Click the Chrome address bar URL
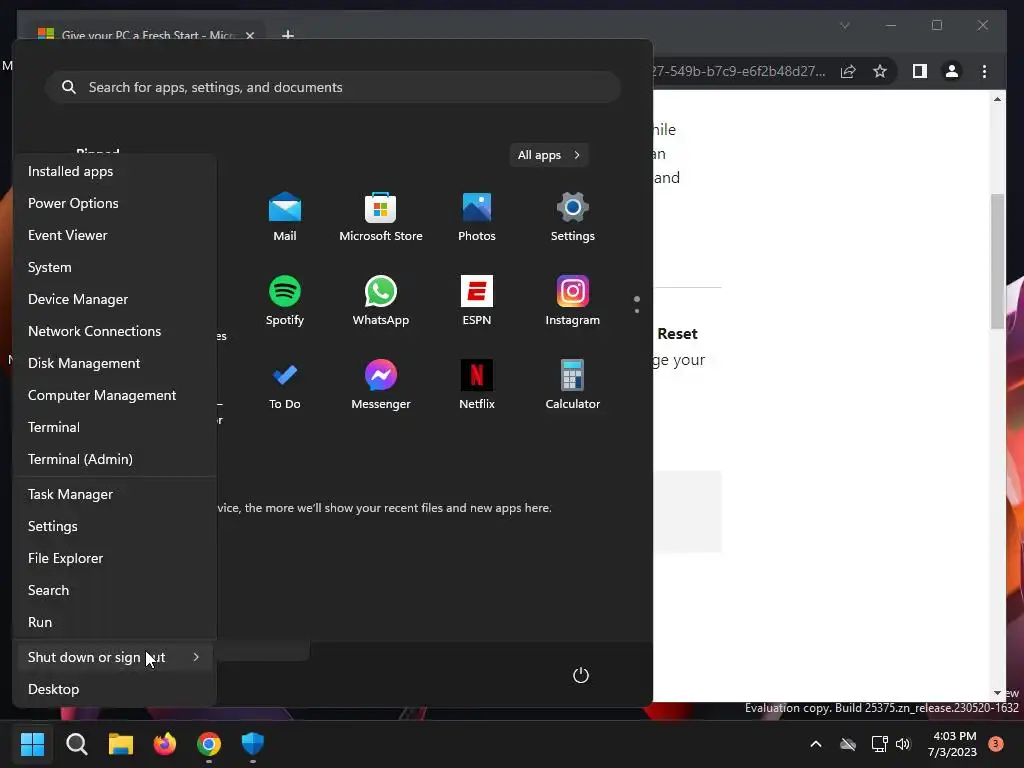 739,71
